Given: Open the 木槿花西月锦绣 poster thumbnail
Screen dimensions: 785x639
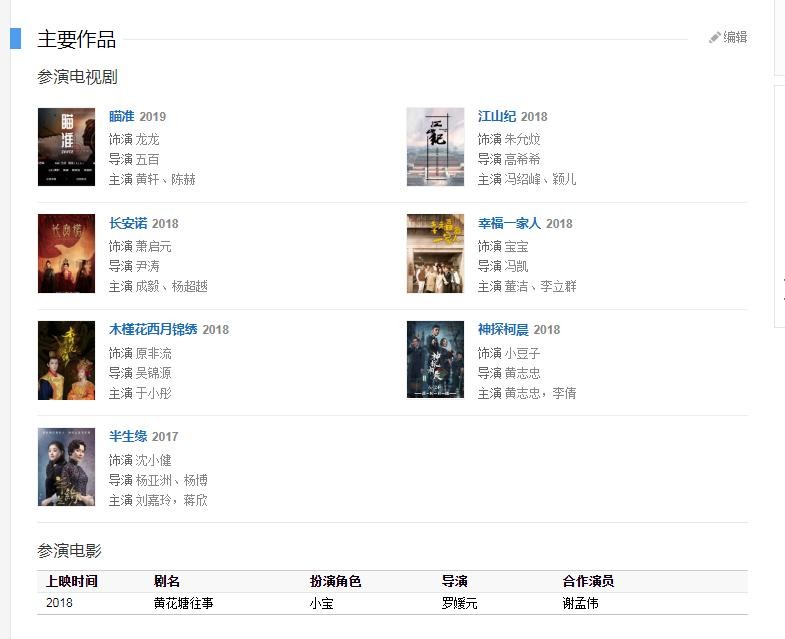Looking at the screenshot, I should (66, 360).
